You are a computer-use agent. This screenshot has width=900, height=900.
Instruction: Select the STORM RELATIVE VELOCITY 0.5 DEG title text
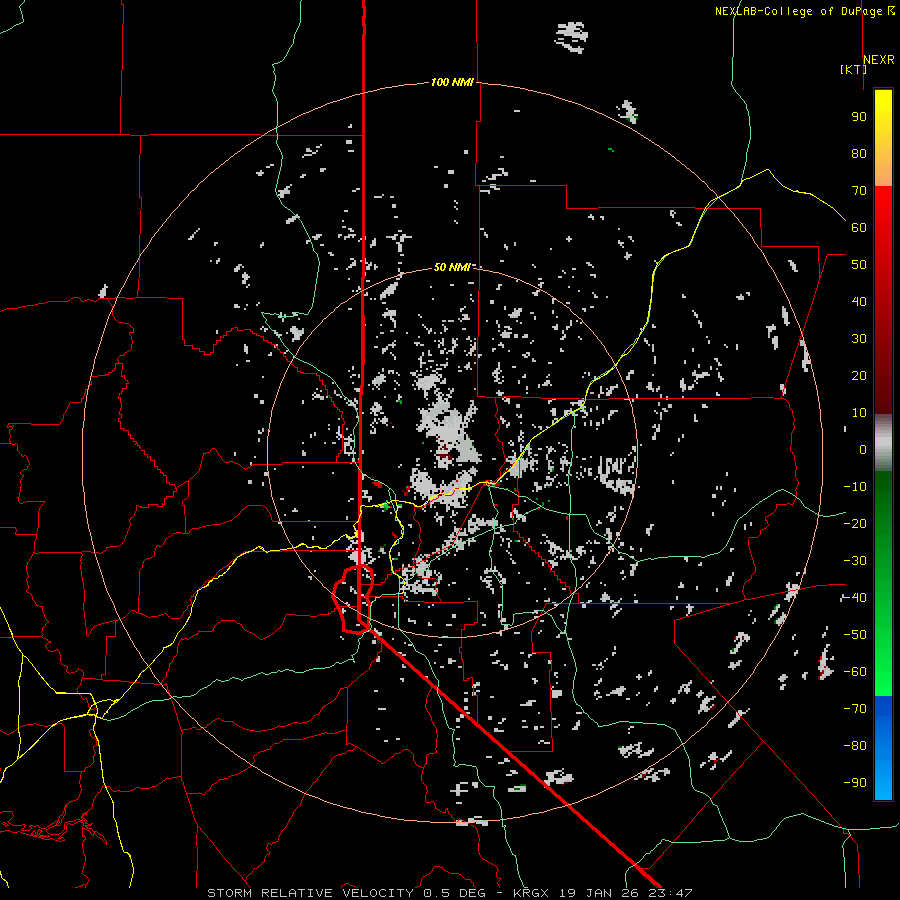[x=346, y=893]
